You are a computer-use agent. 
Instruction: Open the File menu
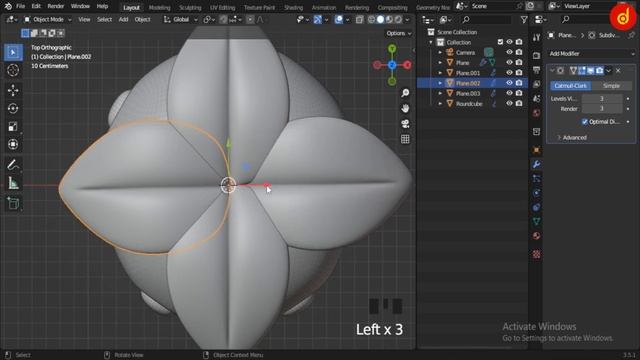click(20, 6)
